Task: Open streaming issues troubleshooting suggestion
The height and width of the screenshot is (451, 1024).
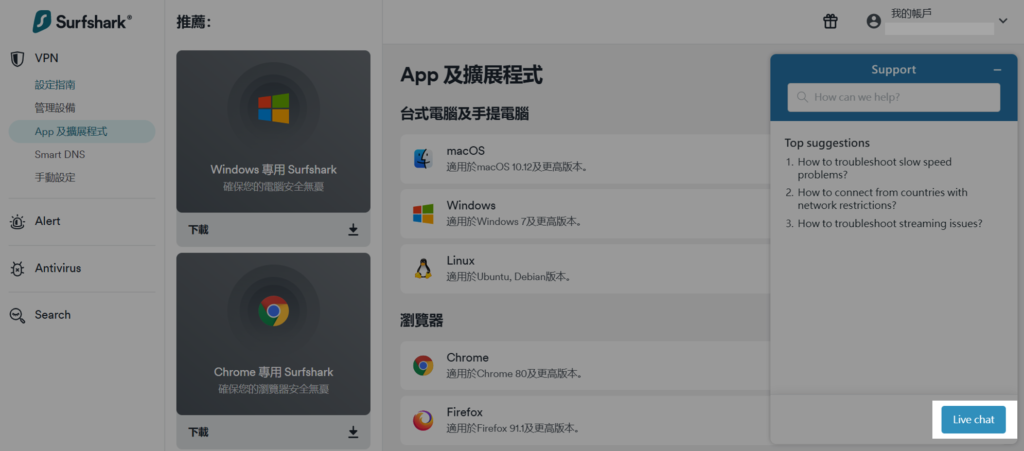Action: click(889, 223)
